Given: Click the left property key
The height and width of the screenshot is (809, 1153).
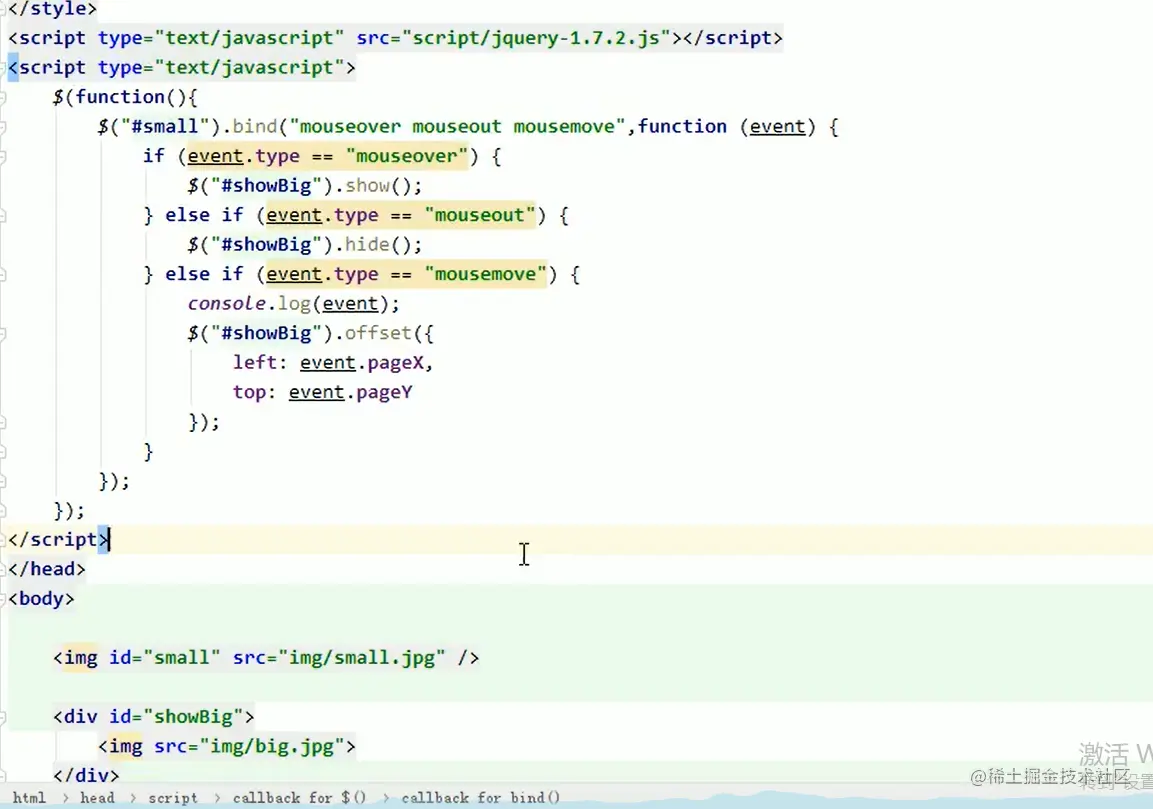Looking at the screenshot, I should pyautogui.click(x=254, y=363).
